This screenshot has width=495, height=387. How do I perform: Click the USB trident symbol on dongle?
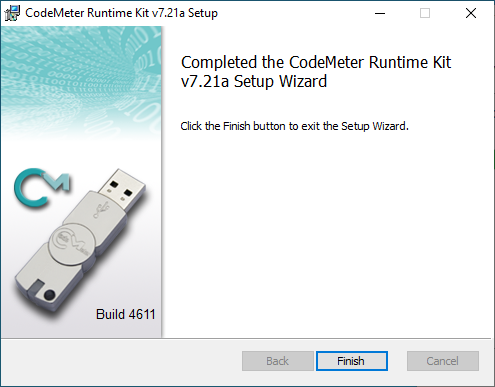coord(101,209)
